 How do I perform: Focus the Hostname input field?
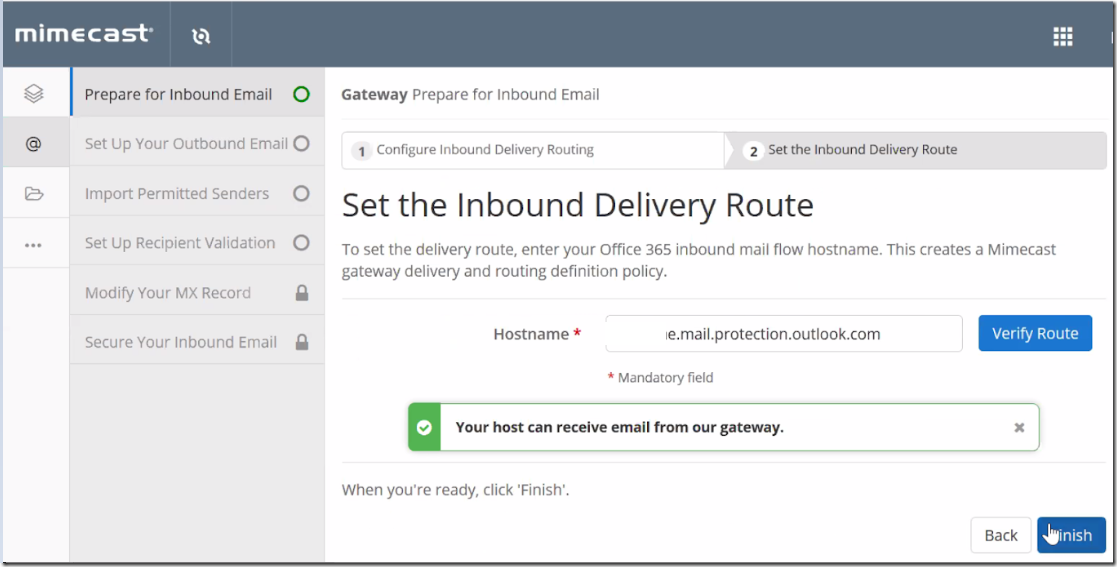784,334
